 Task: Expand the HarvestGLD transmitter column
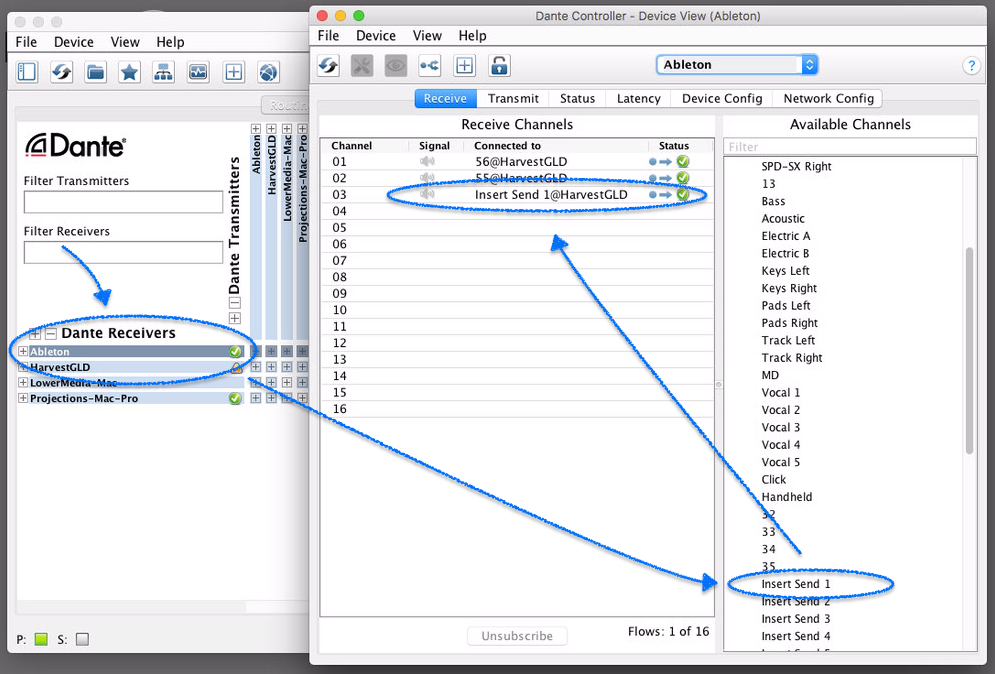coord(271,129)
